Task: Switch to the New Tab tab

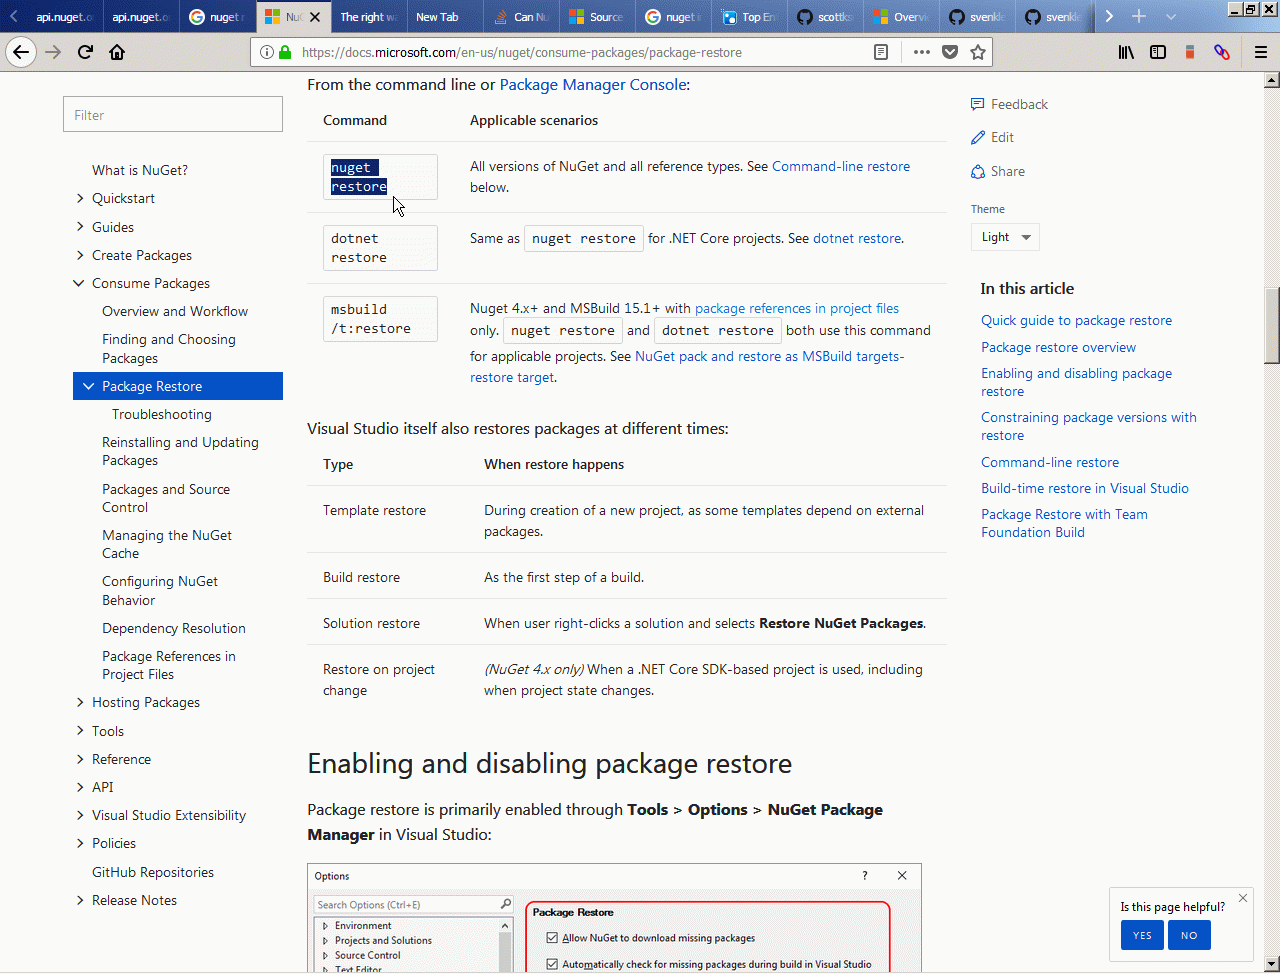Action: coord(443,17)
